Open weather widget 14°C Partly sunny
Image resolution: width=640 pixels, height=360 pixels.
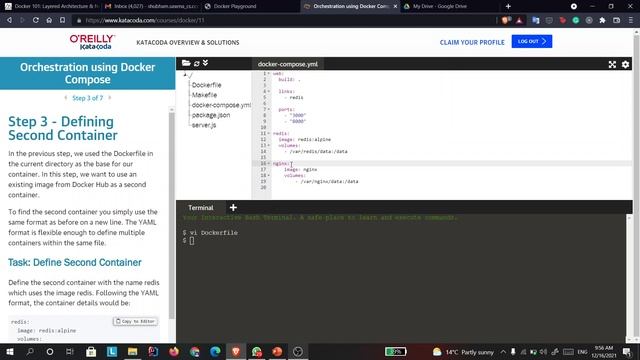(463, 351)
